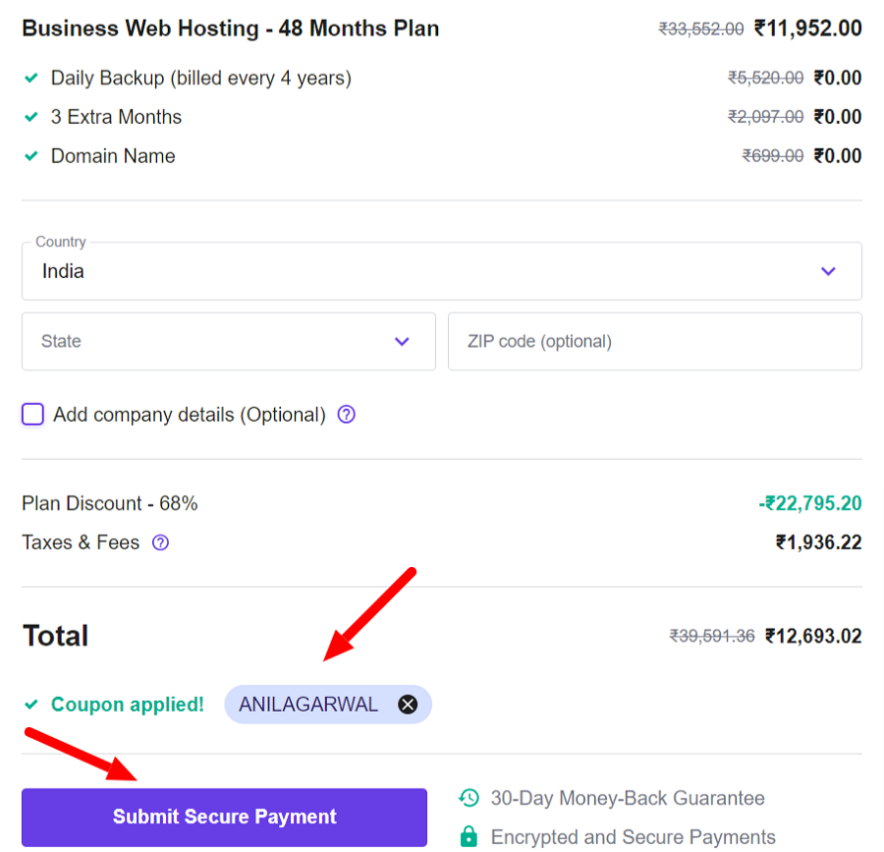Remove the ANILAGARWAL coupon via the X icon
This screenshot has width=884, height=852.
[x=407, y=704]
